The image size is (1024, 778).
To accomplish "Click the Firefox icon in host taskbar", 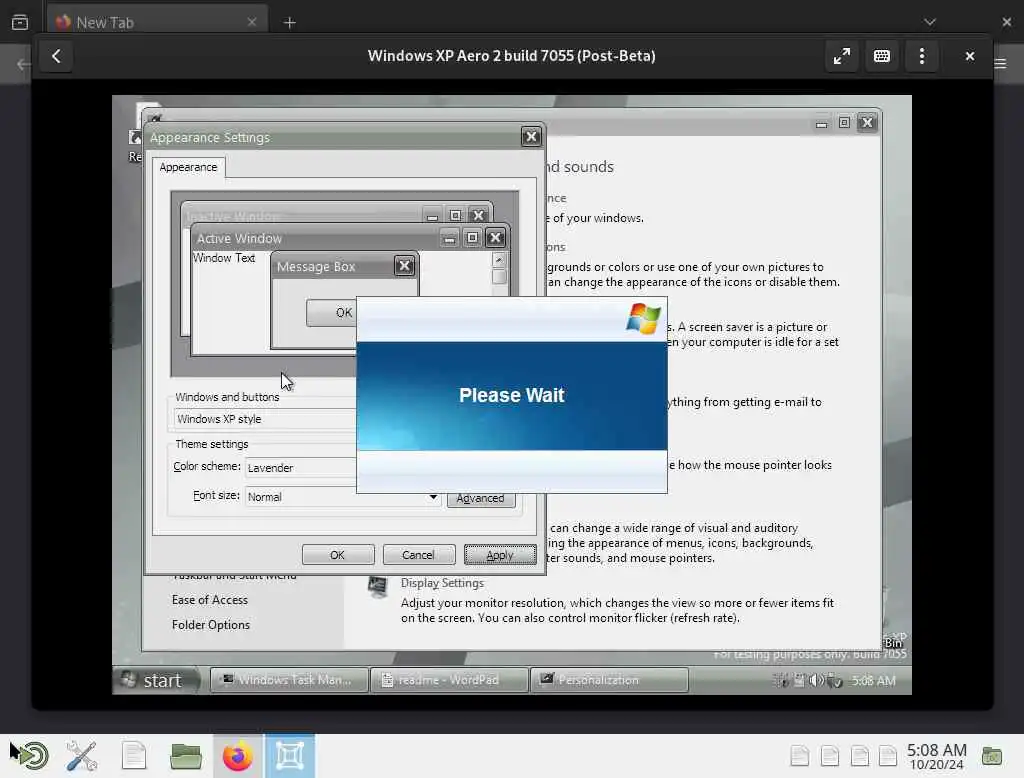I will [x=238, y=756].
